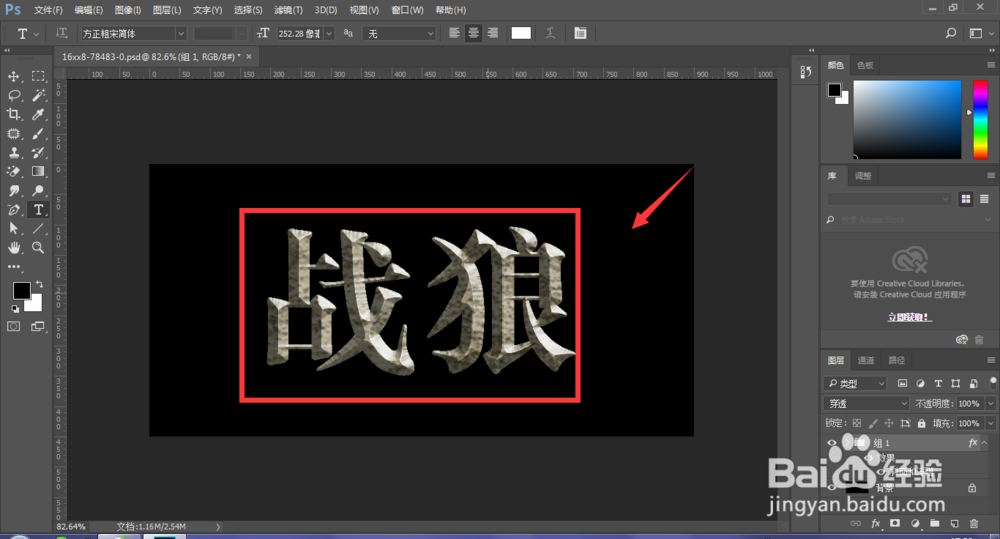Open the layer filter 类型 dropdown
Image resolution: width=1000 pixels, height=539 pixels.
(857, 383)
